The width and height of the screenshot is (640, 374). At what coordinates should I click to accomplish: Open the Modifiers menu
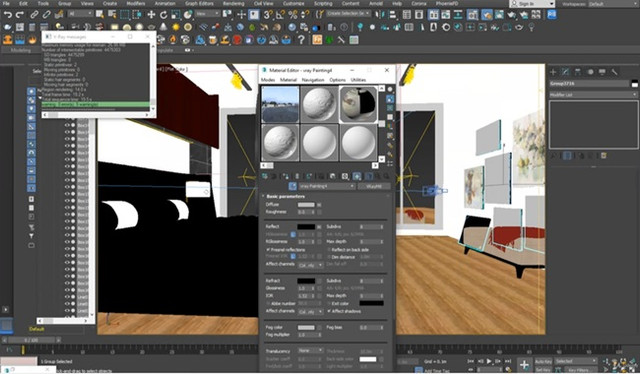point(136,3)
